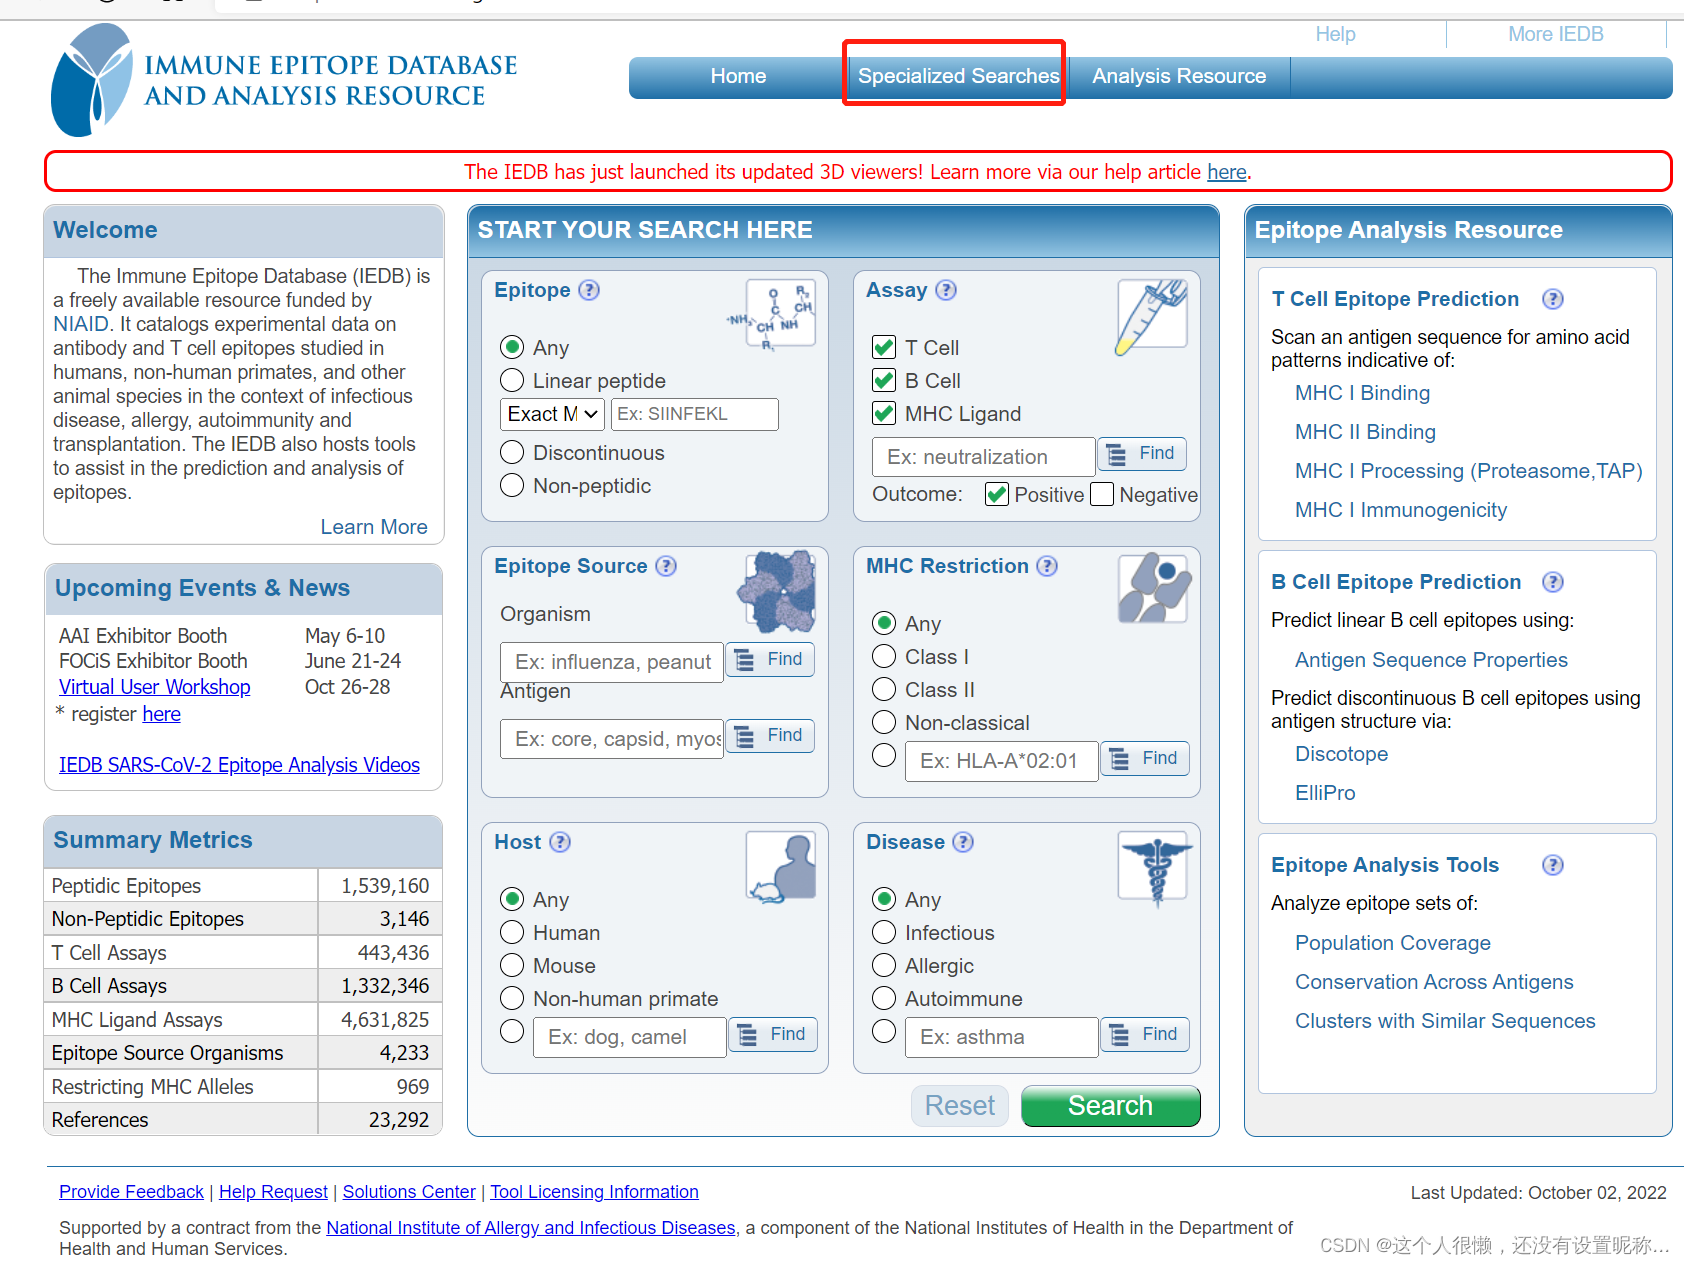Screen dimensions: 1684x1265
Task: Open Specialized Searches menu
Action: pos(958,77)
